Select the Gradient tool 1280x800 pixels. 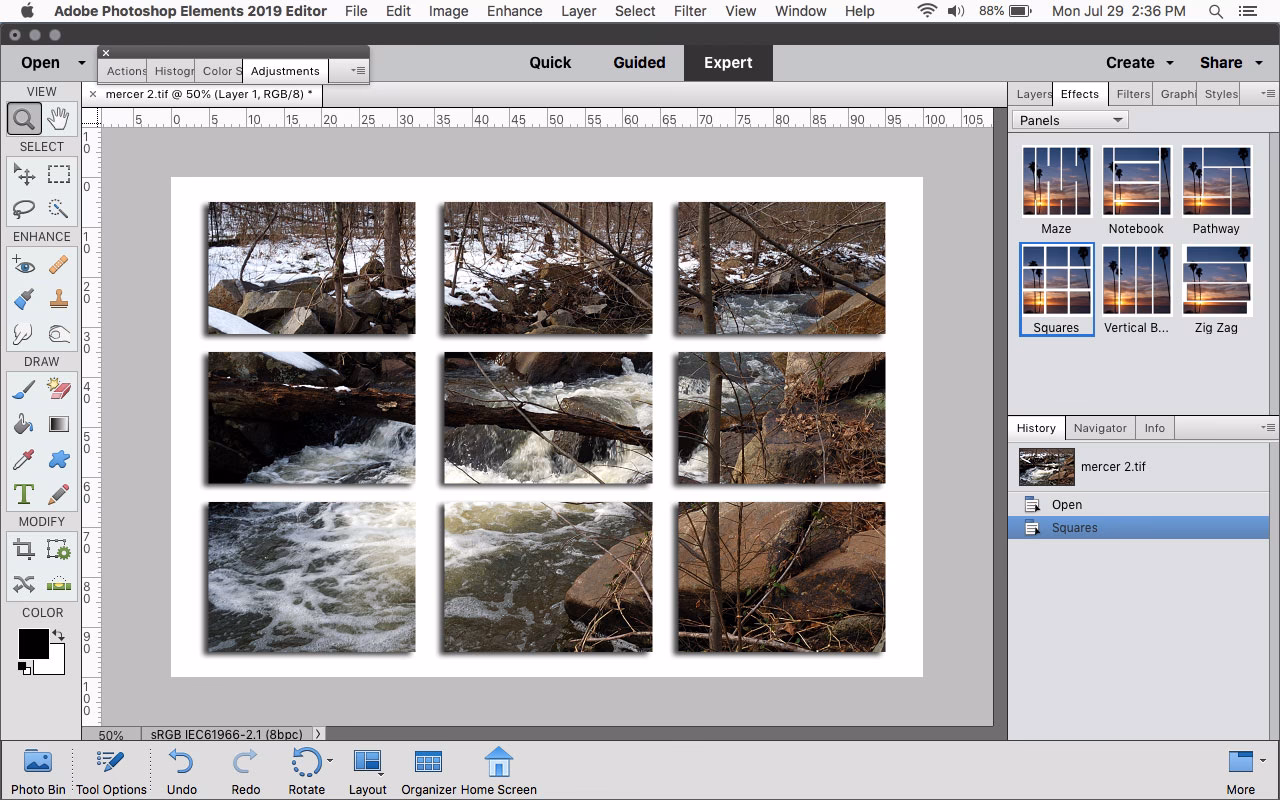pos(58,424)
